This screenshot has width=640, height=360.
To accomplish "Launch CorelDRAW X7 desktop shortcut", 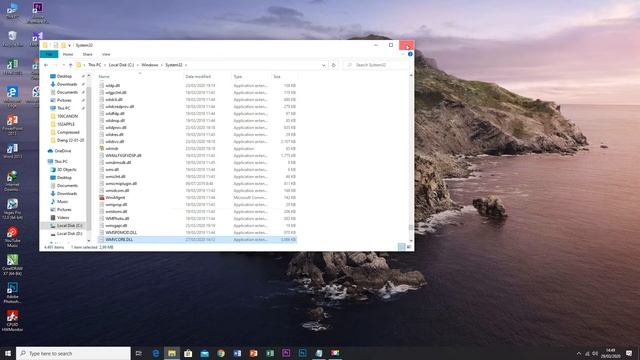I will (12, 264).
